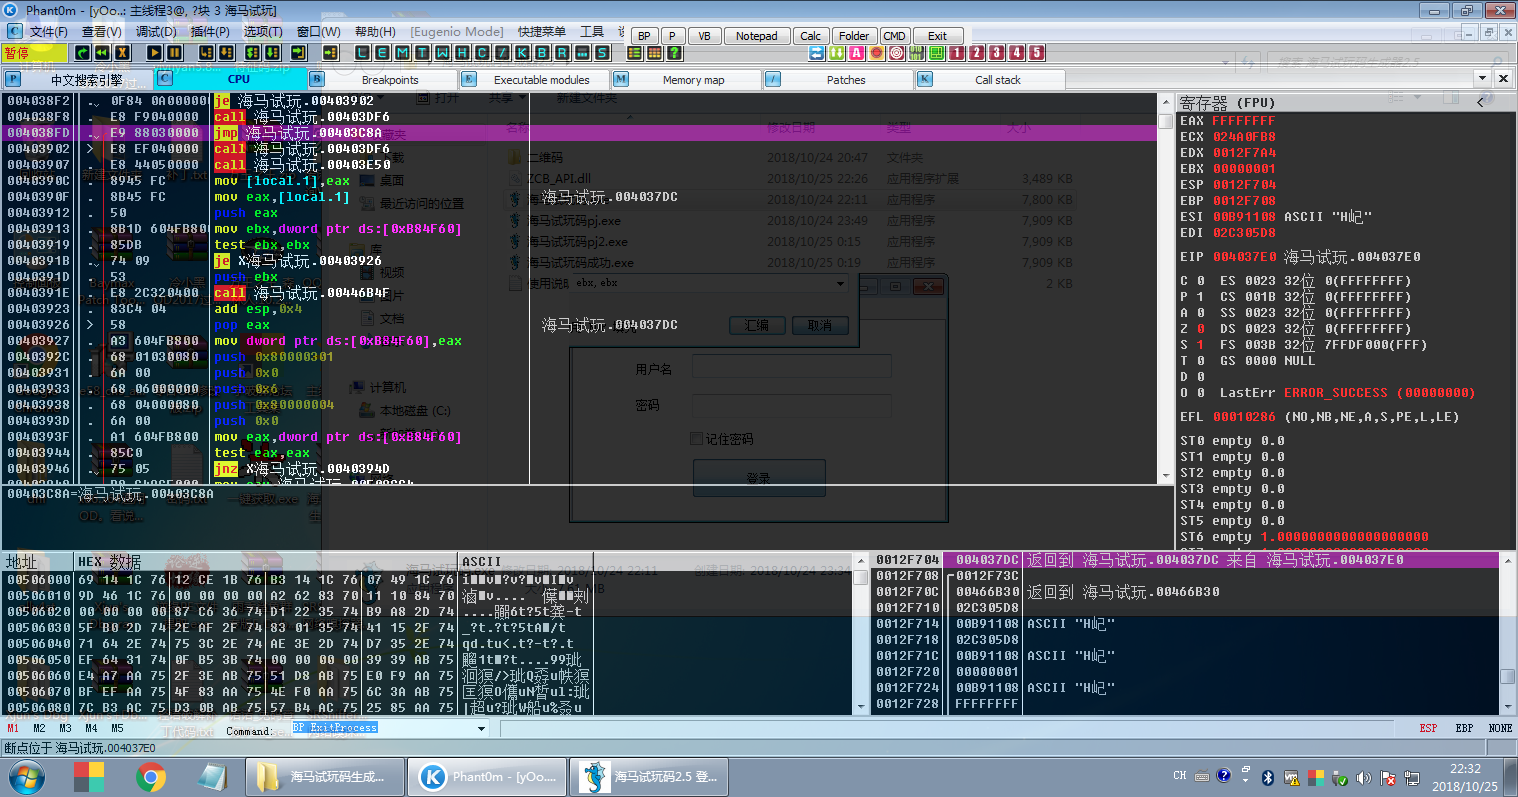1518x797 pixels.
Task: Toggle the 记住密码 checkbox in login window
Action: pyautogui.click(x=696, y=439)
